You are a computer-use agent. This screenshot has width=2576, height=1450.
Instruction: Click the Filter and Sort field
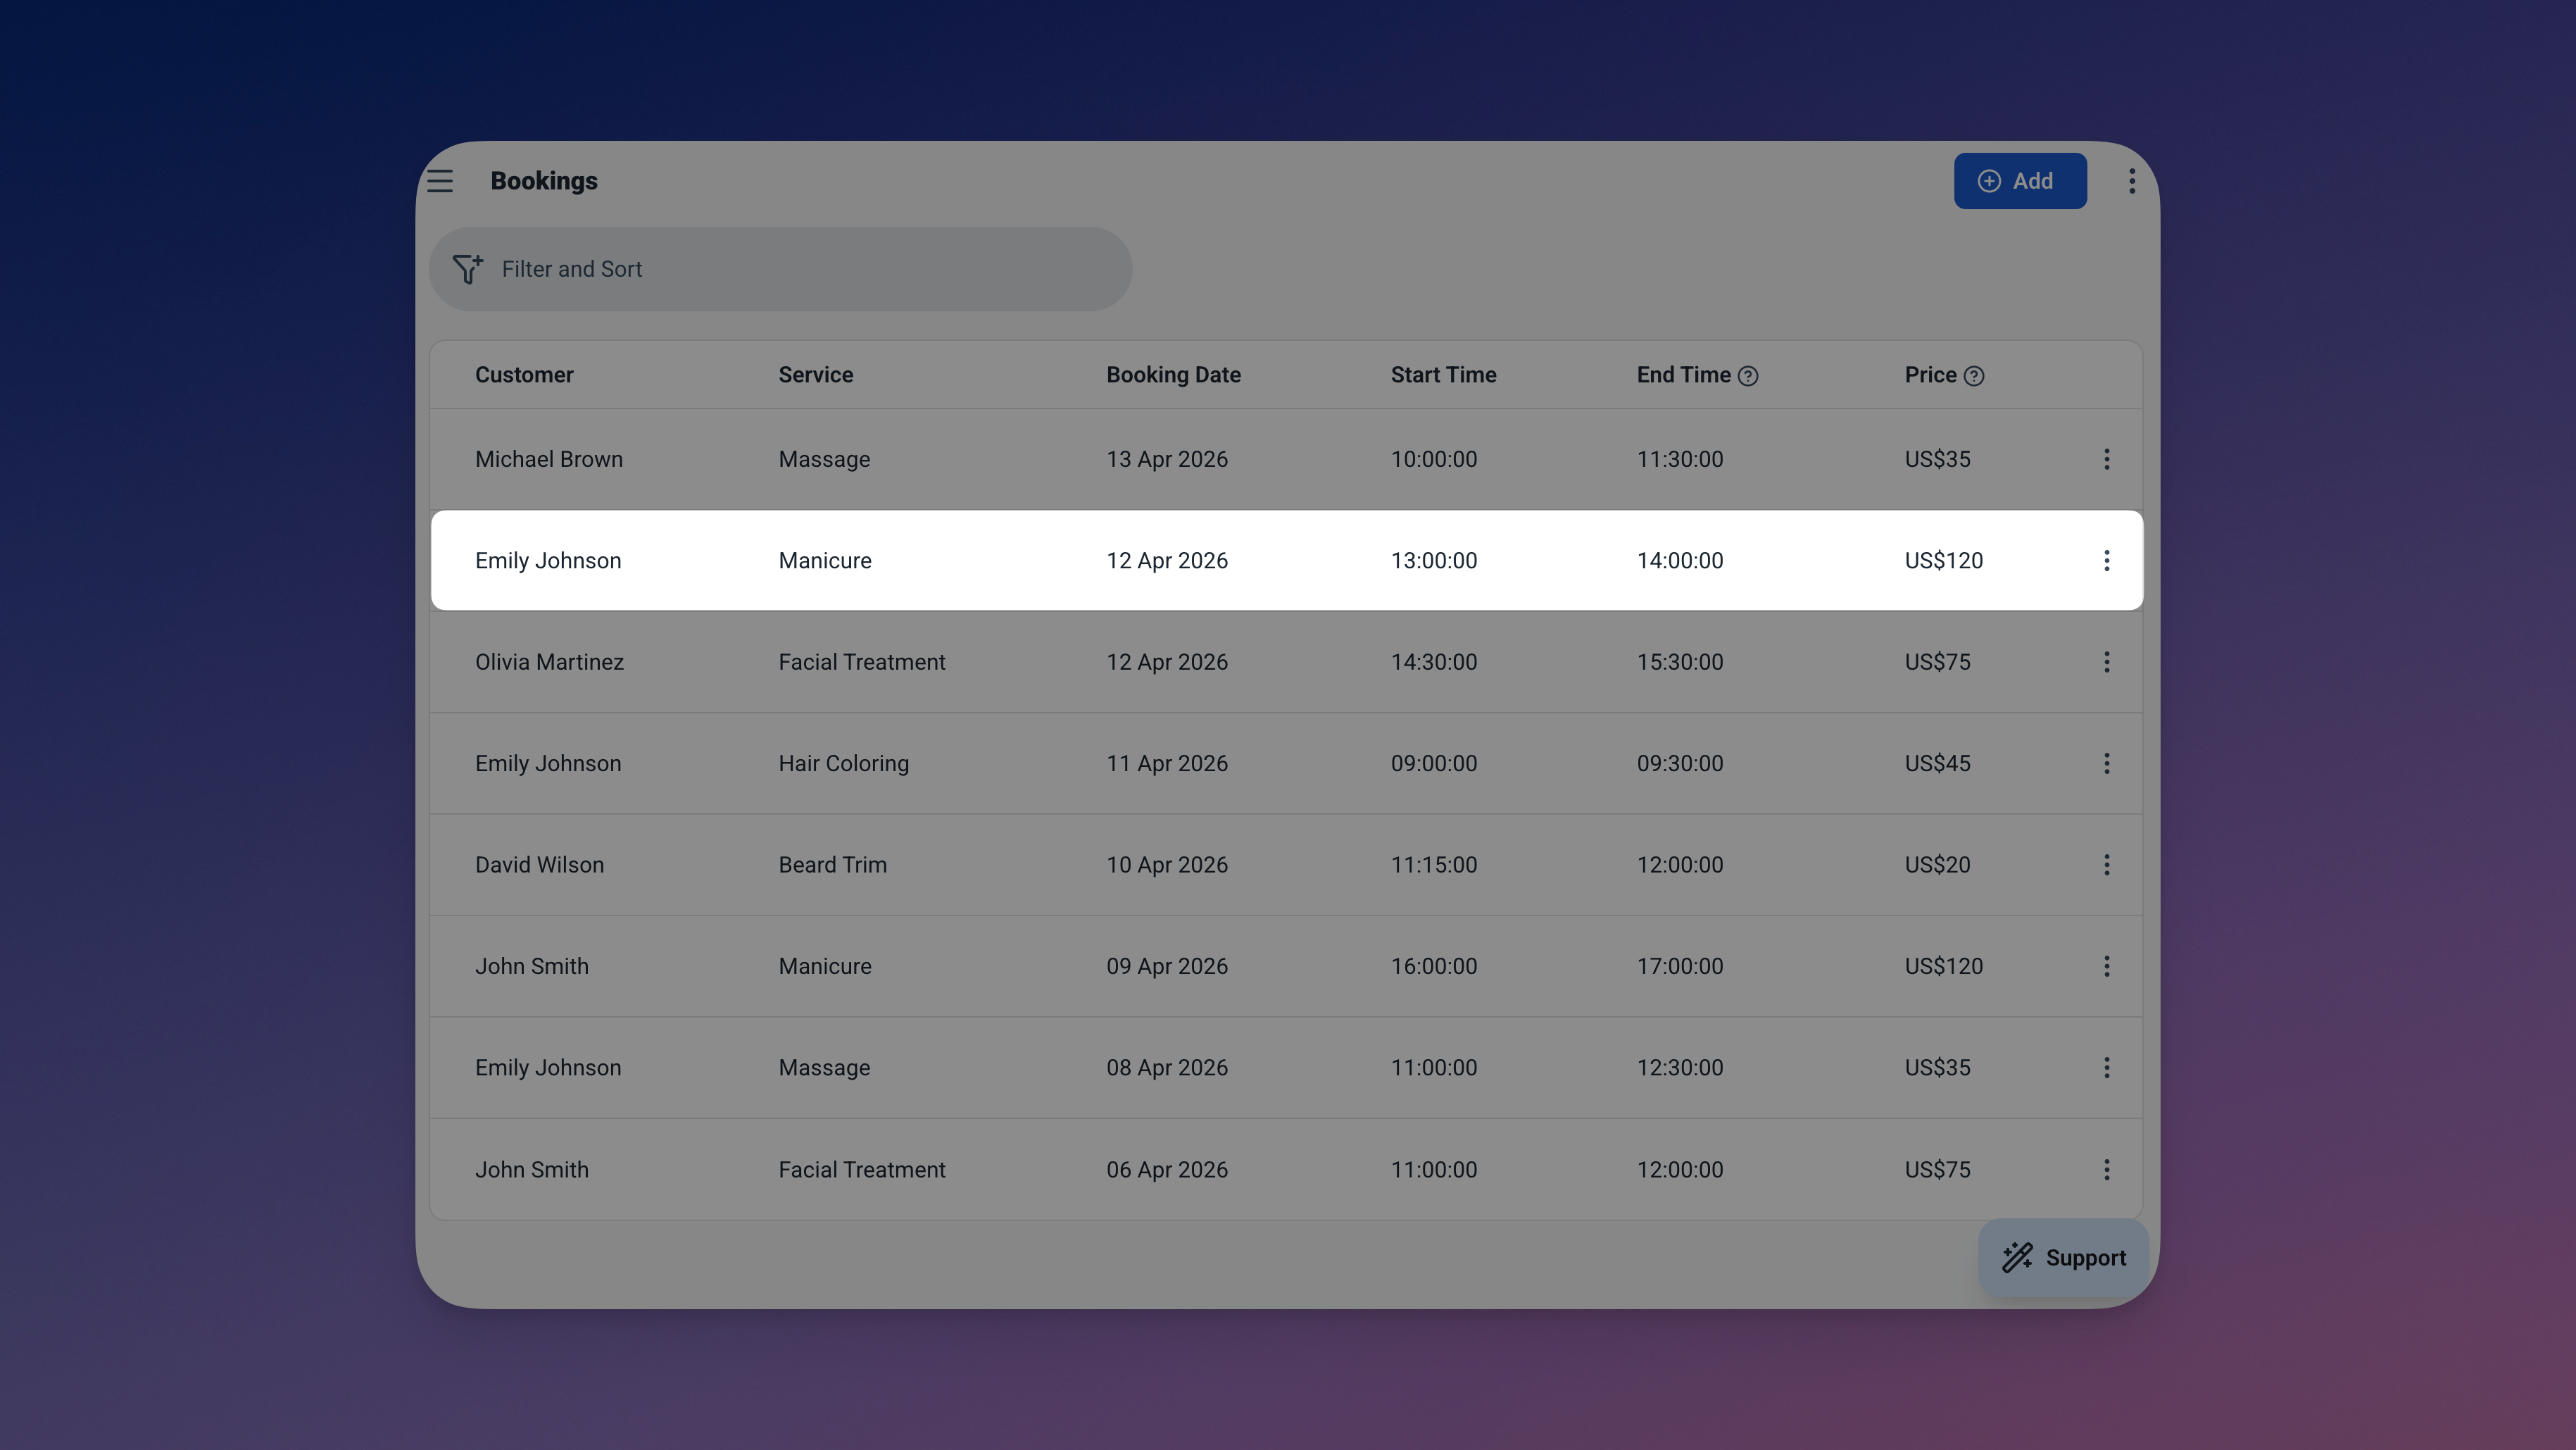tap(780, 269)
